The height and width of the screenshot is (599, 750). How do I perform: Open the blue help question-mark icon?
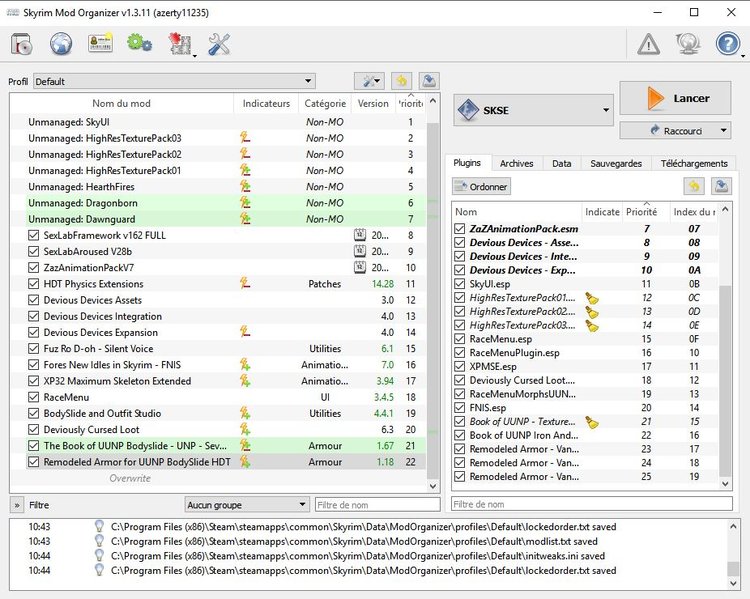tap(727, 44)
